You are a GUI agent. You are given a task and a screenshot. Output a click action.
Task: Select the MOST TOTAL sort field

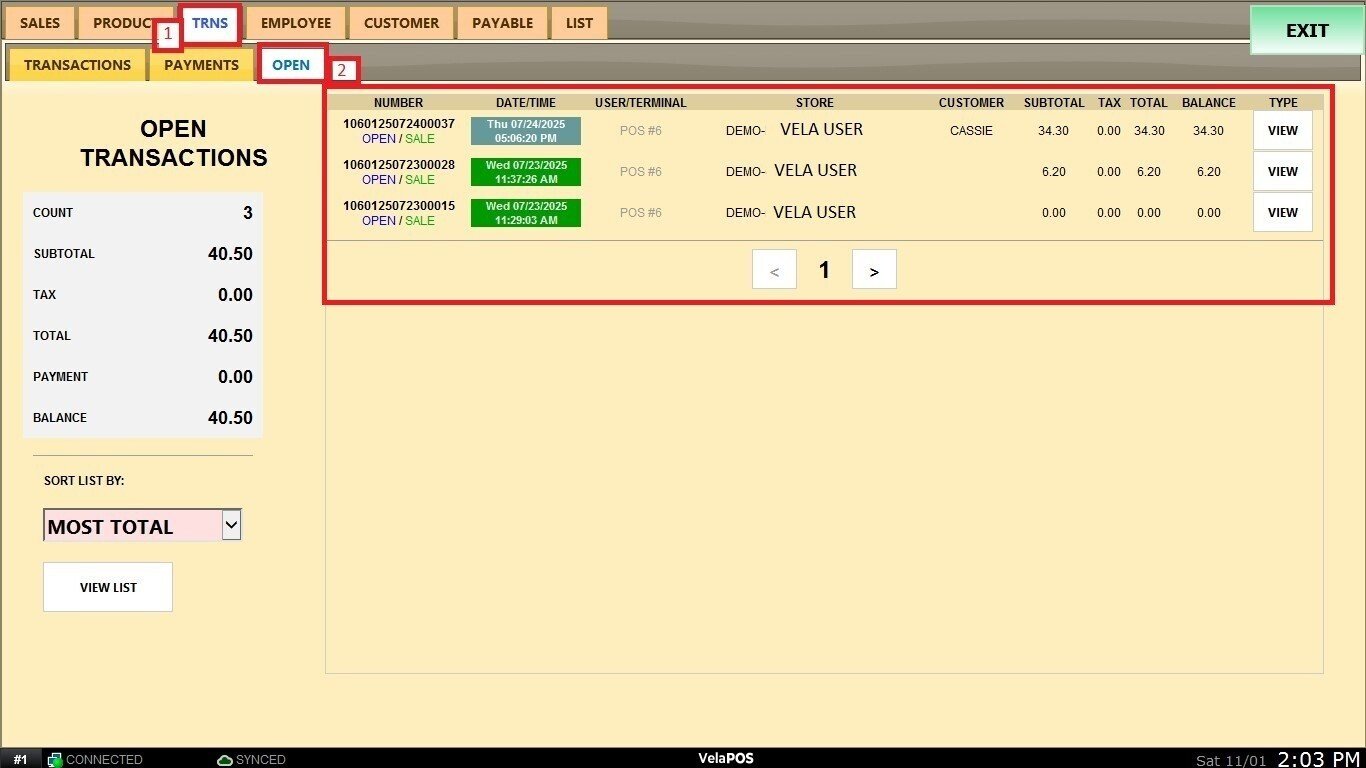coord(131,526)
